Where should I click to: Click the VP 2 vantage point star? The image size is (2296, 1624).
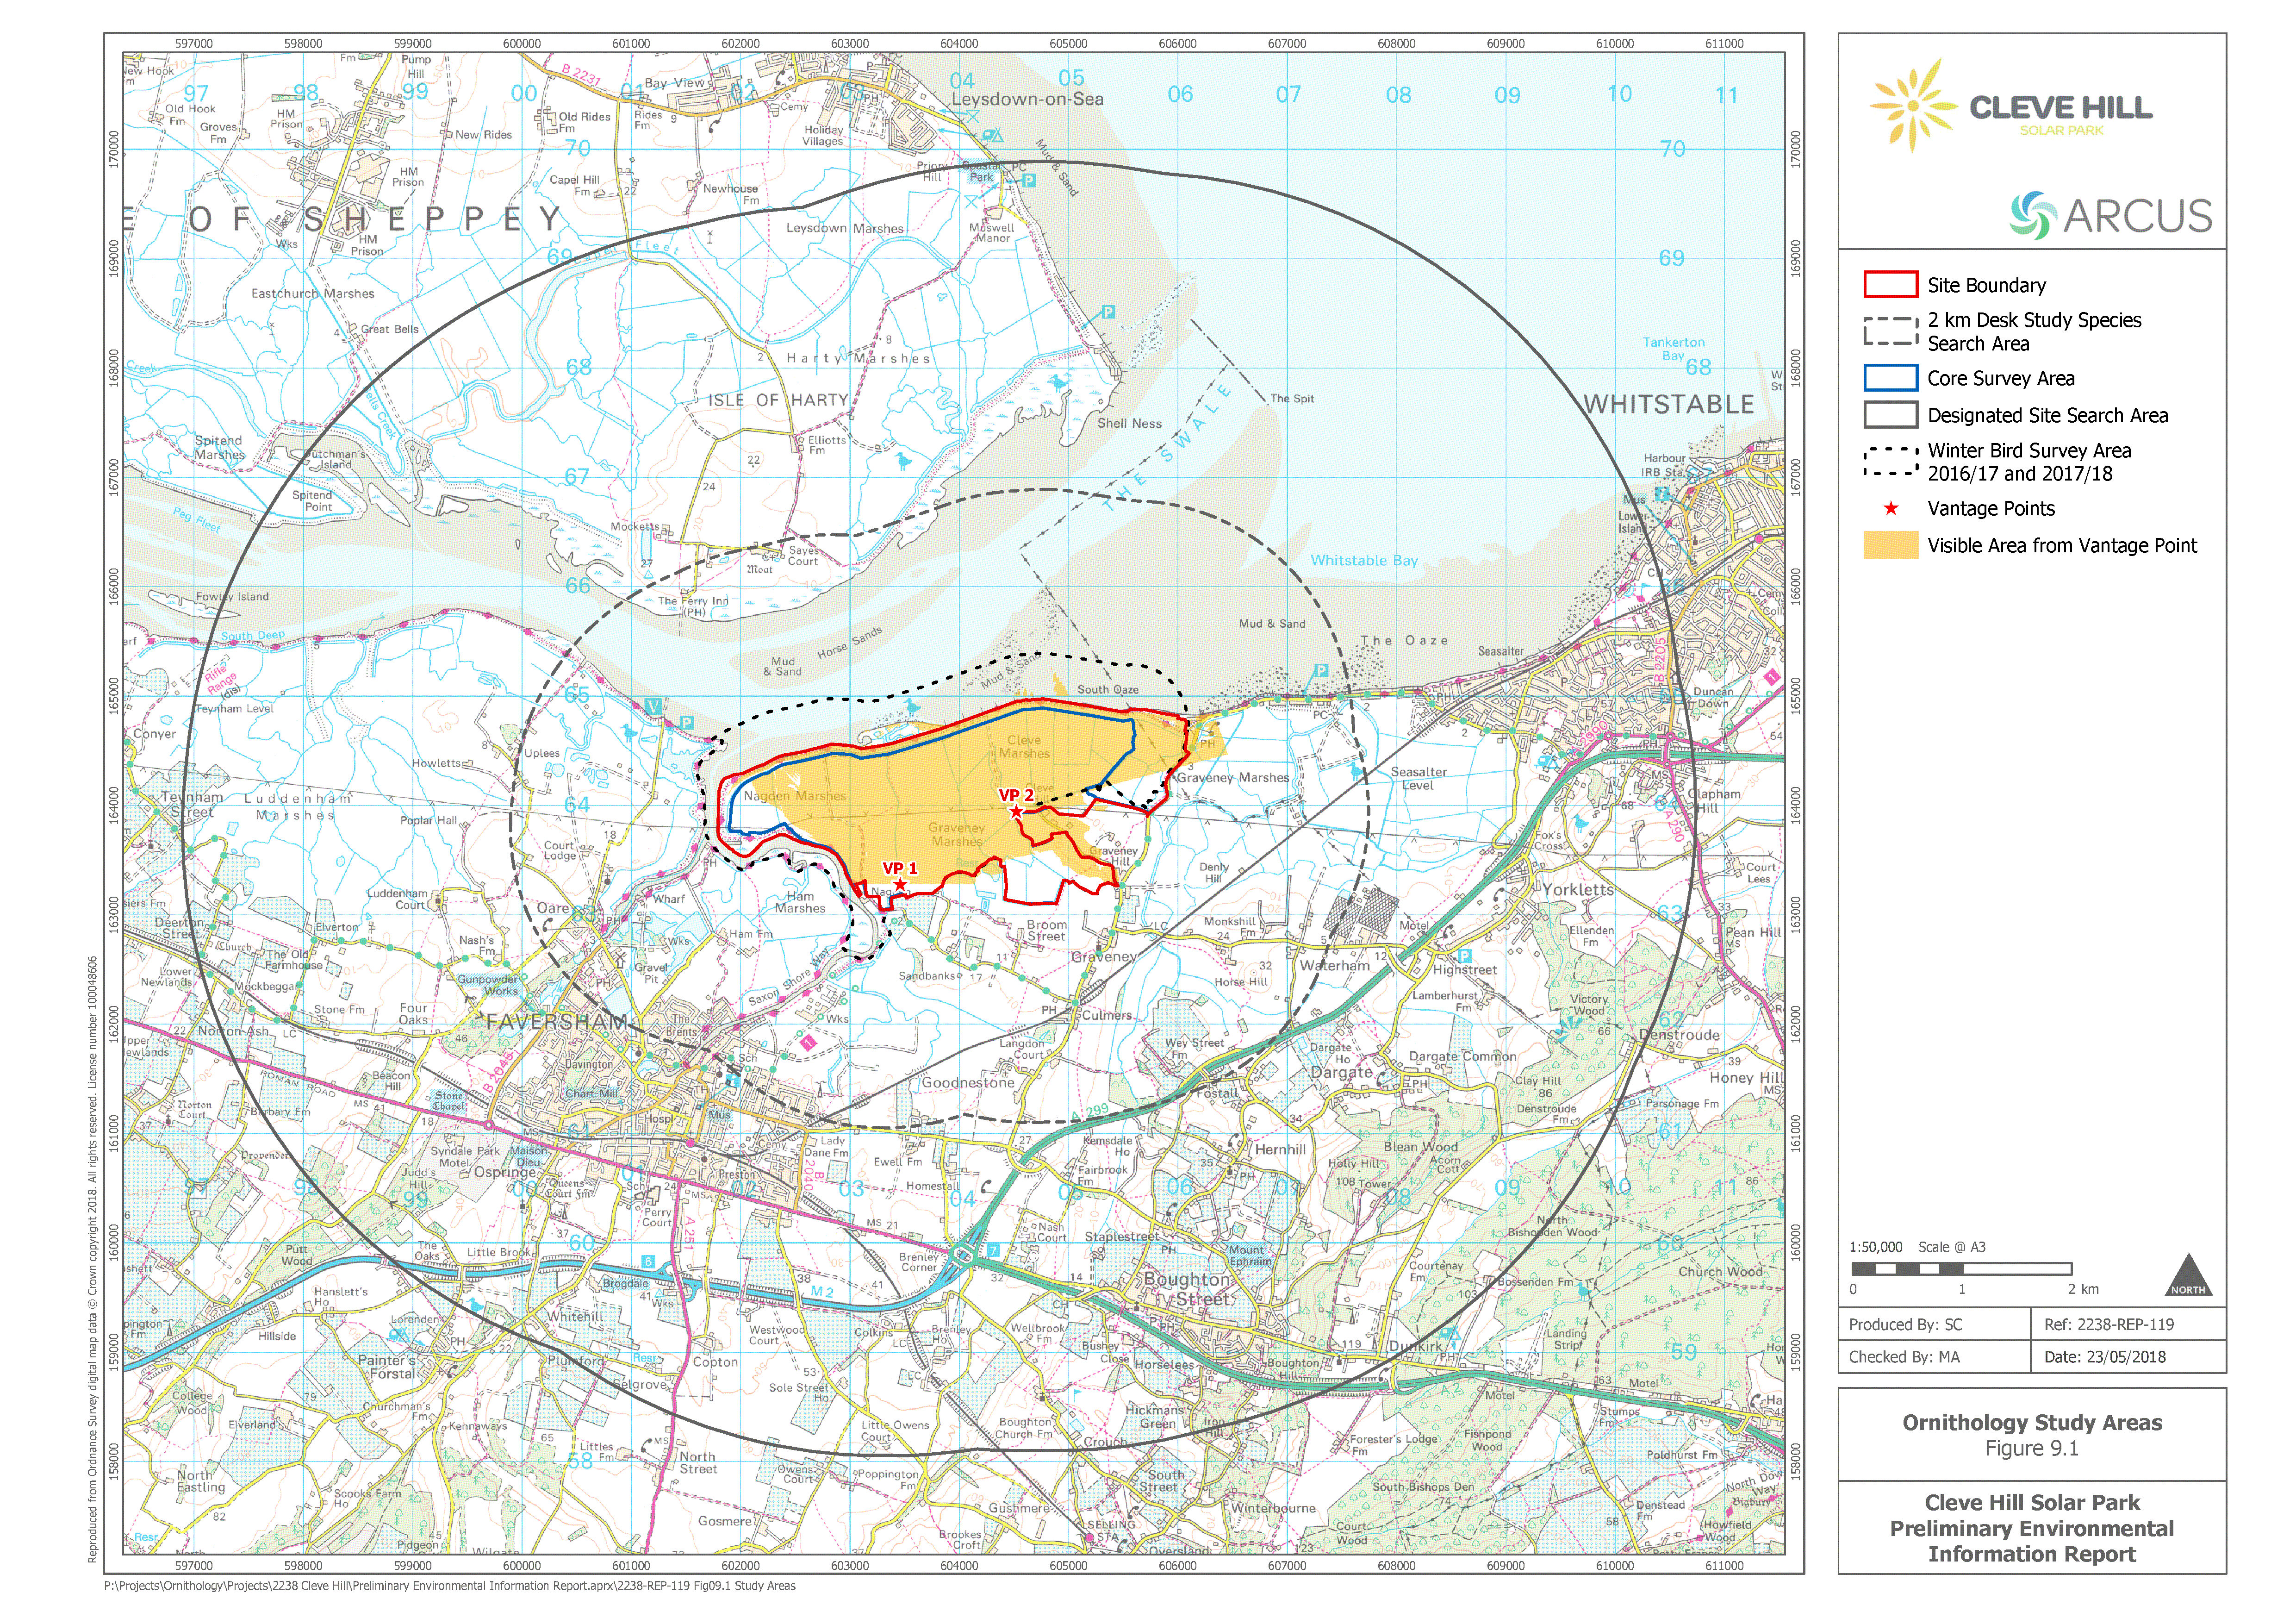point(1016,811)
